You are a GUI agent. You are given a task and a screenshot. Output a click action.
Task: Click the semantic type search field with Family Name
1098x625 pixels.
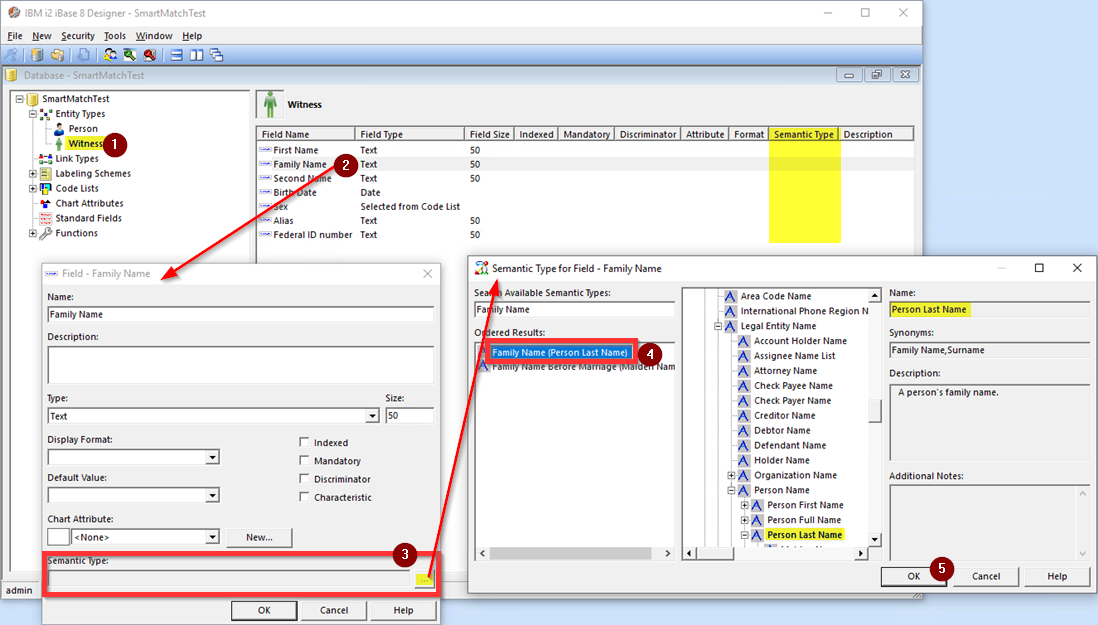point(570,312)
